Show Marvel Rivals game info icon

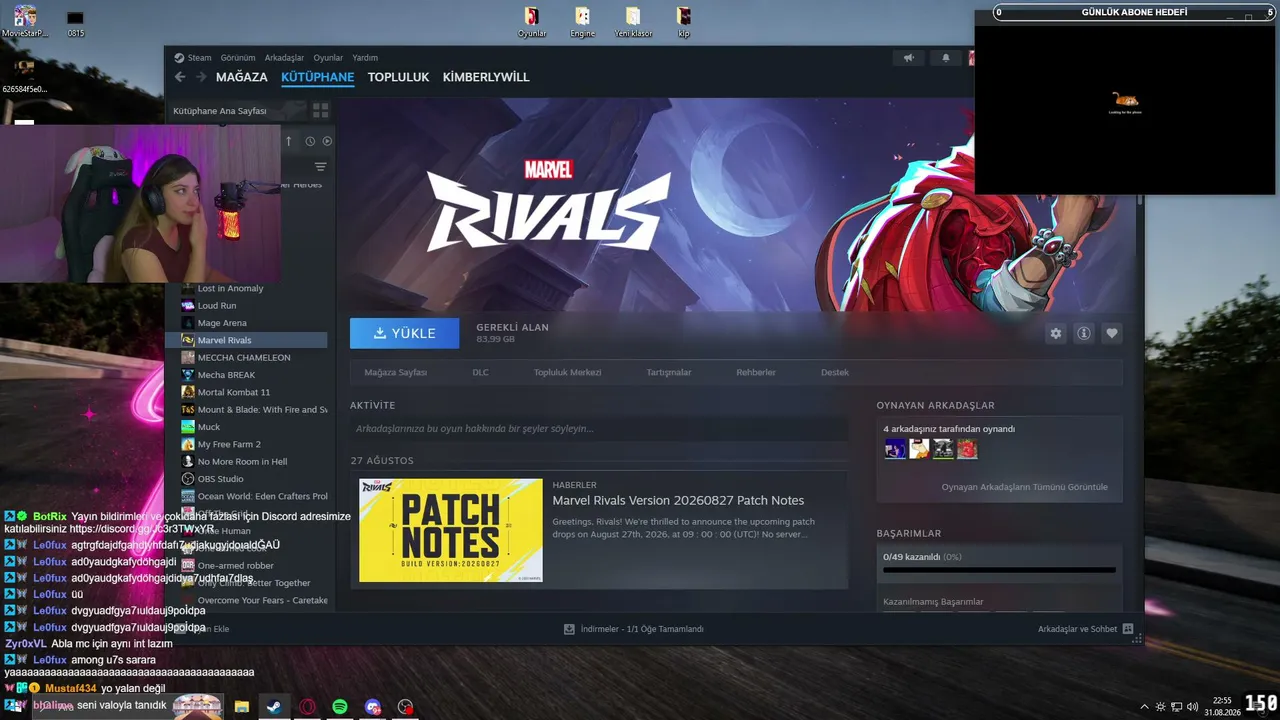click(1083, 333)
